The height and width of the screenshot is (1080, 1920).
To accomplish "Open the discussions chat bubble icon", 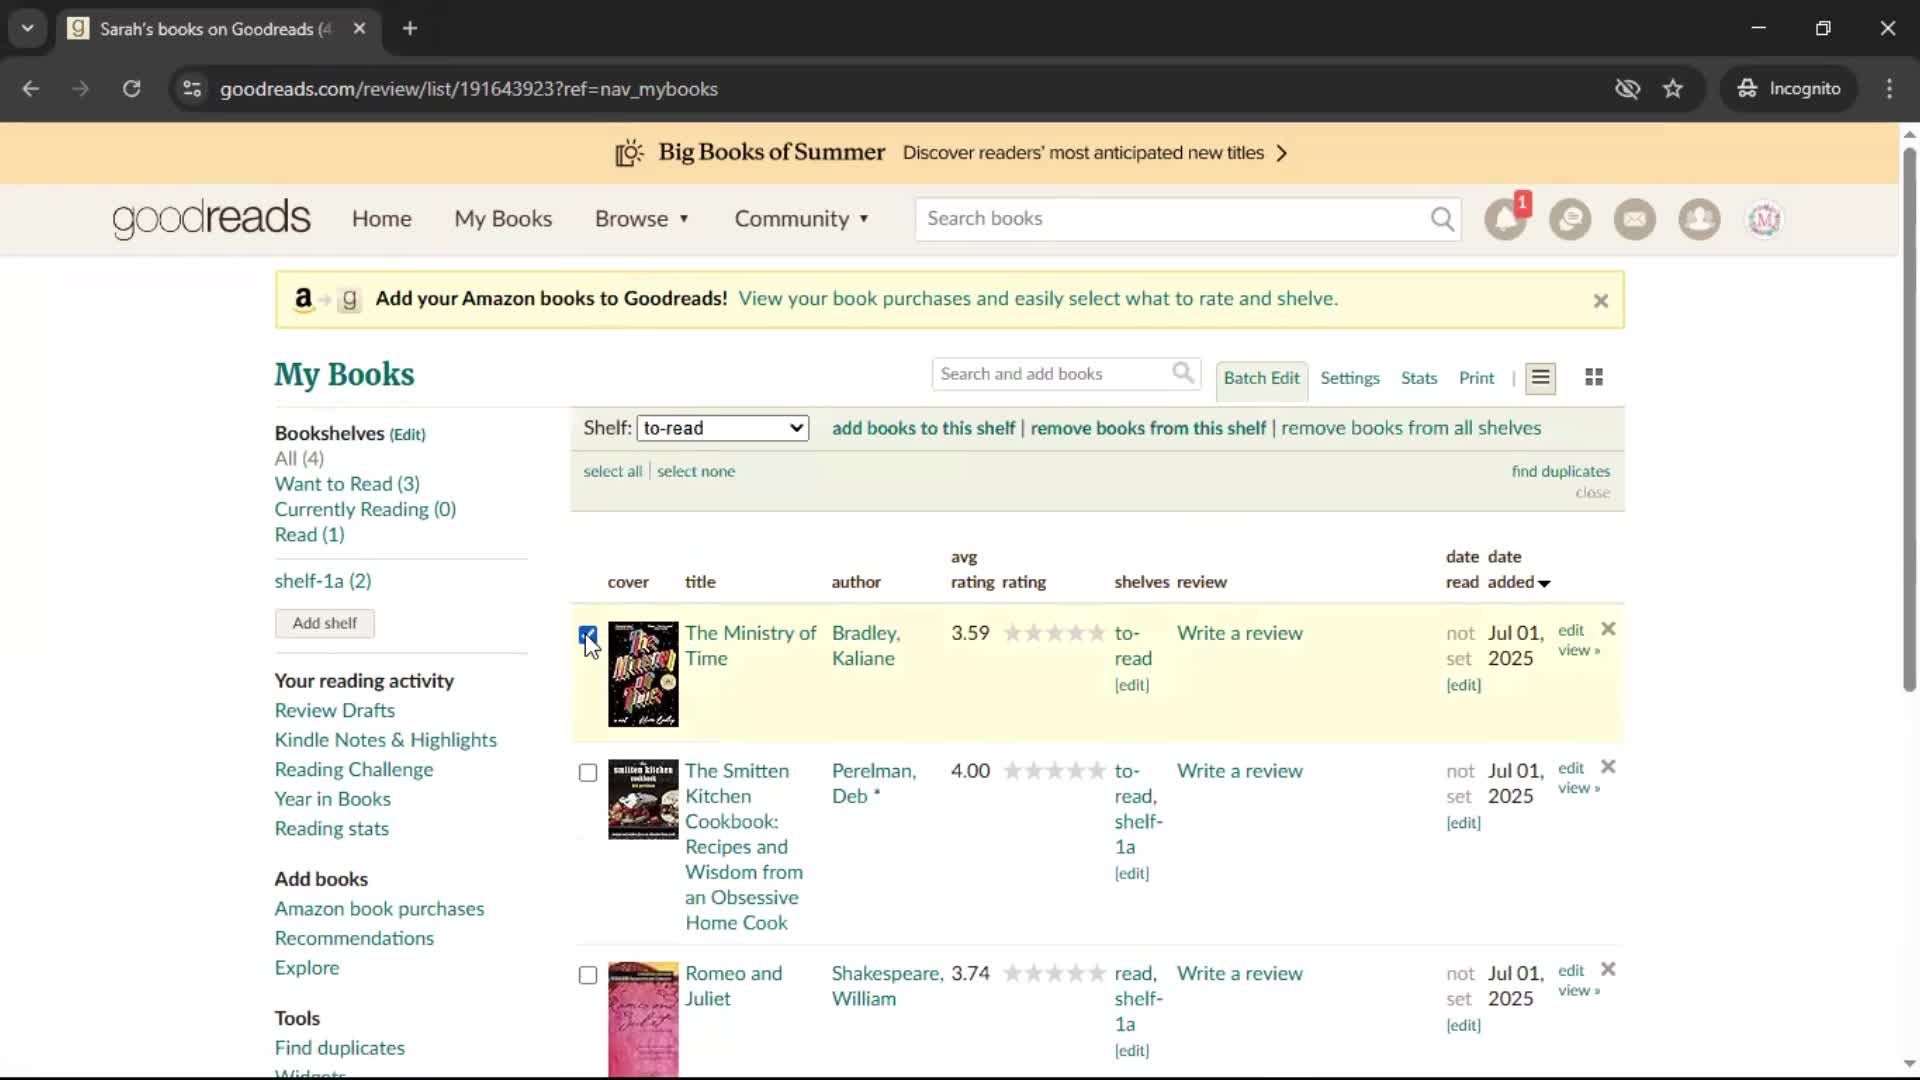I will pyautogui.click(x=1570, y=219).
